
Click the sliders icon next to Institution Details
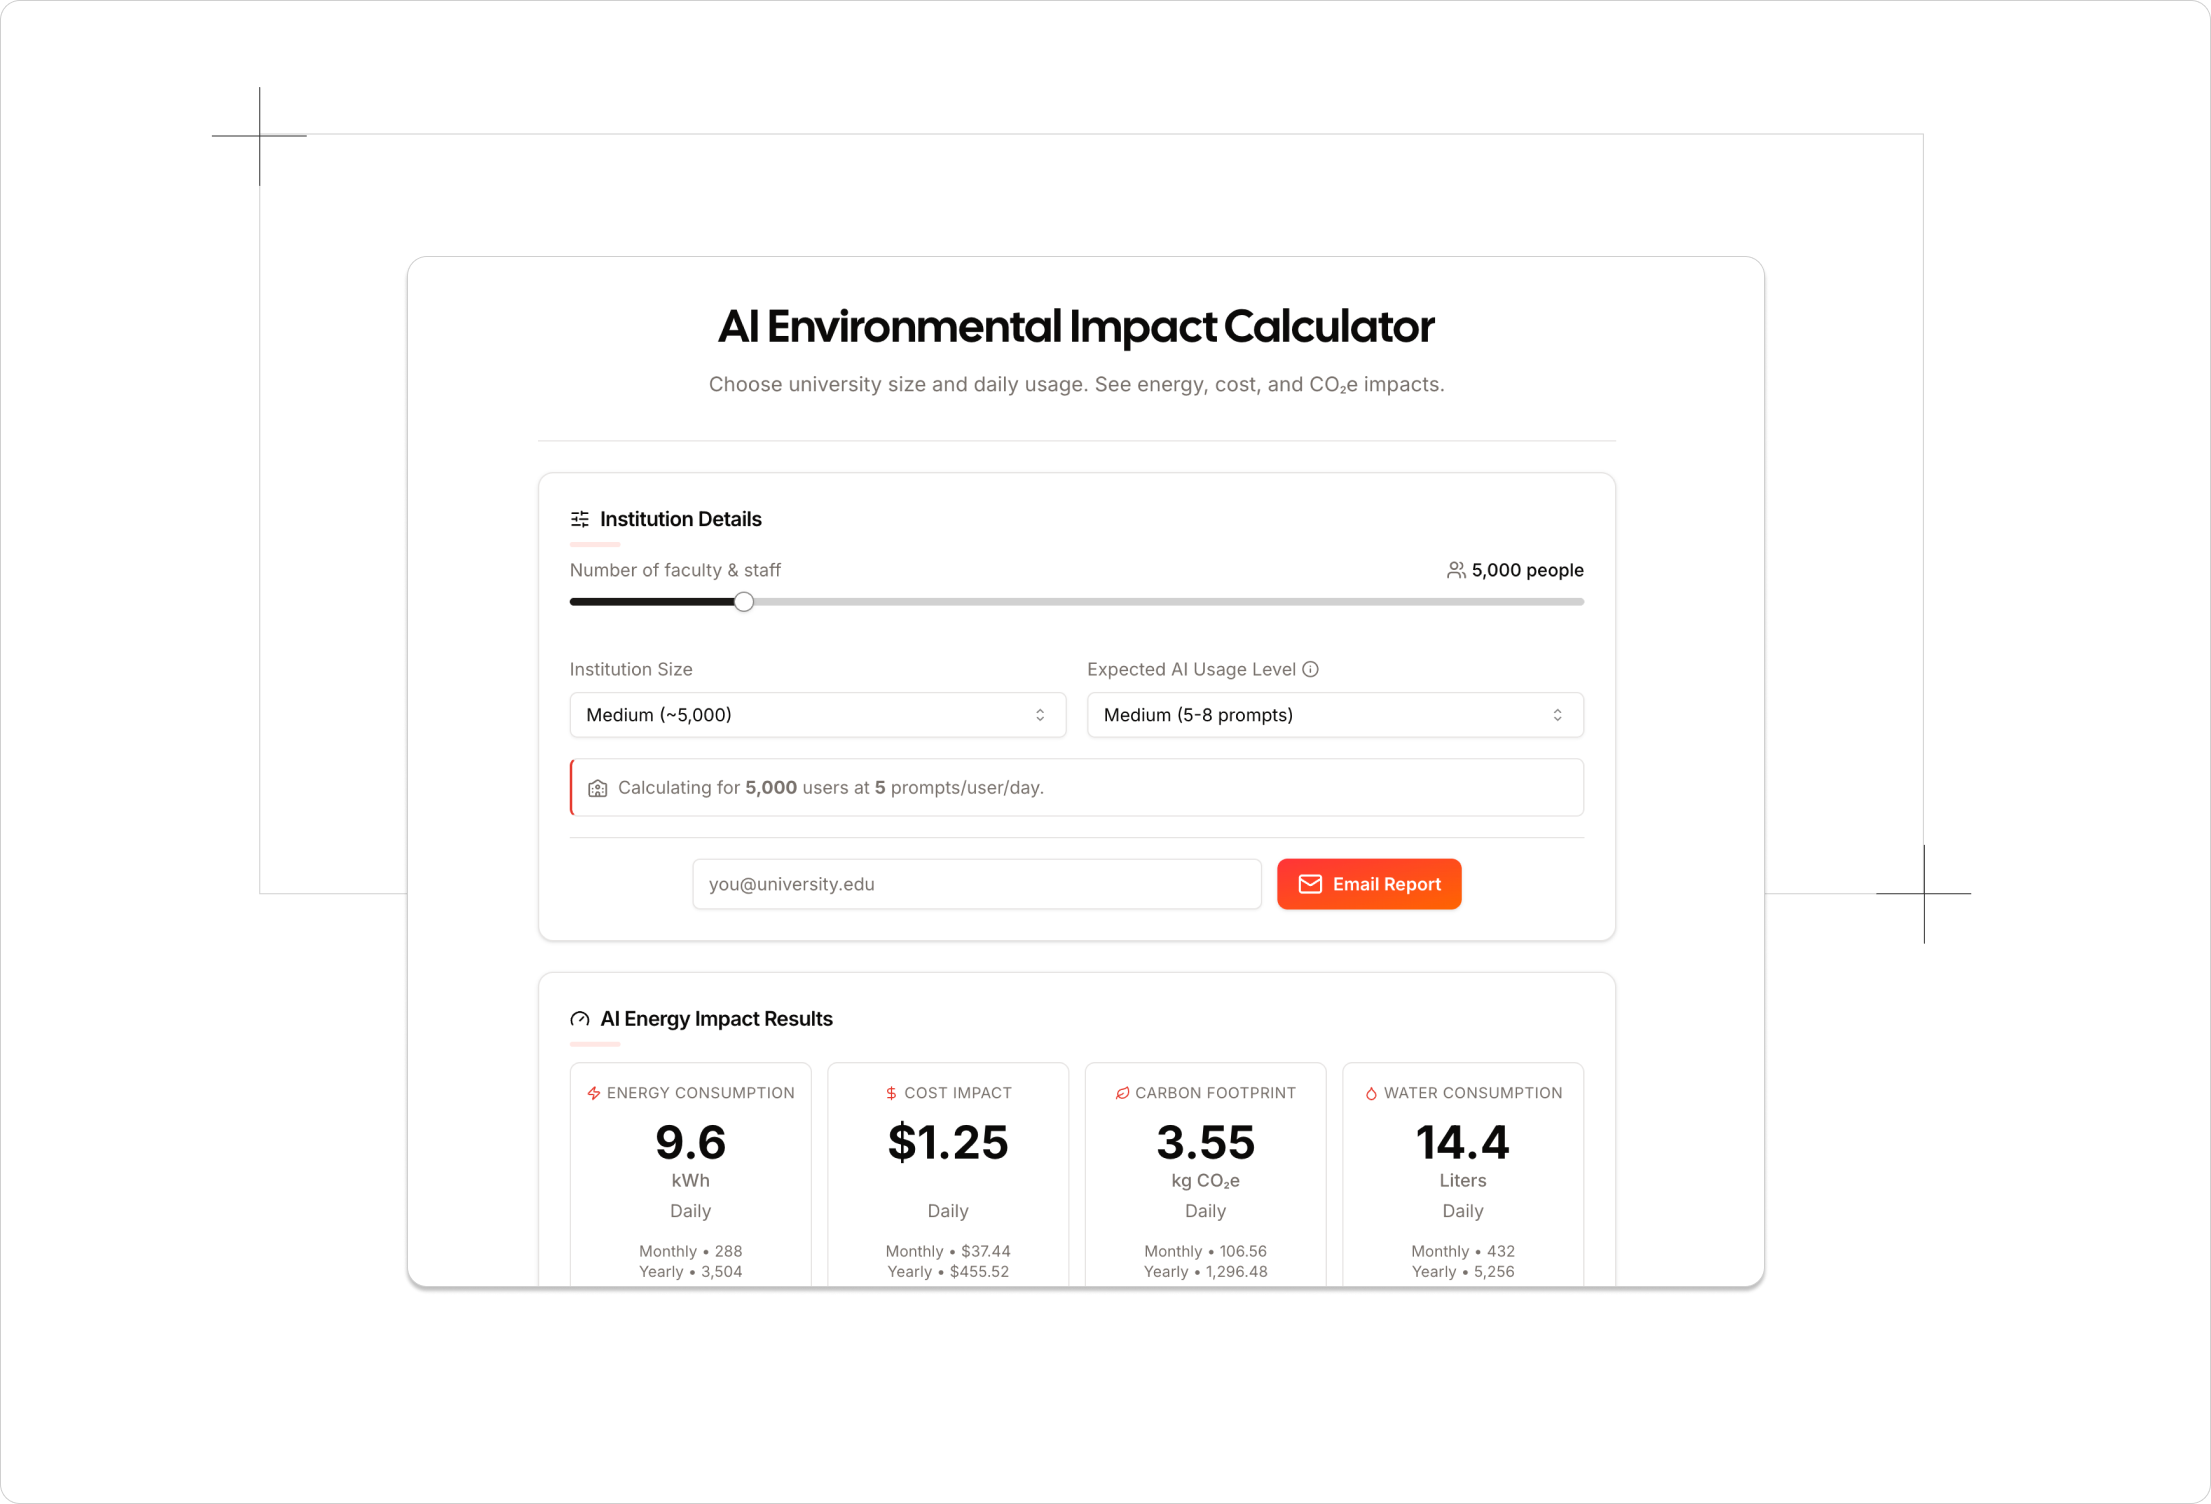coord(580,519)
